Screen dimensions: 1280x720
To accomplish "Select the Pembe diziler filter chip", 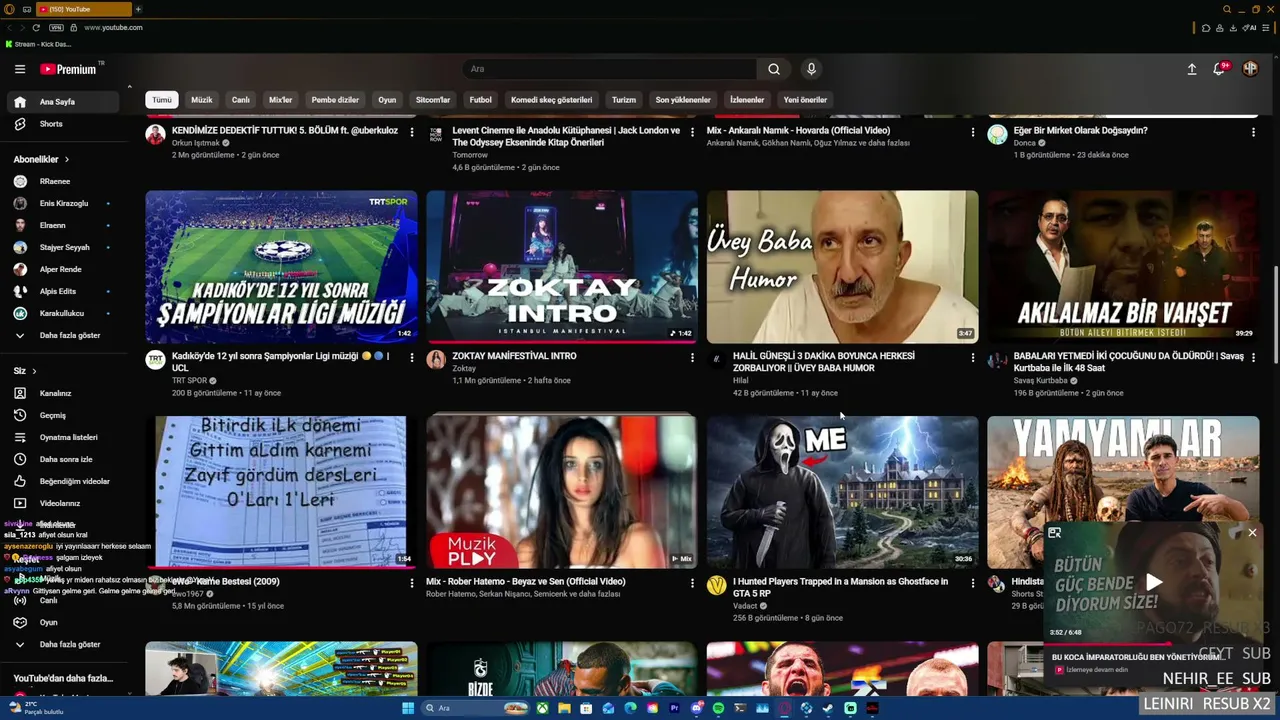I will [x=335, y=100].
